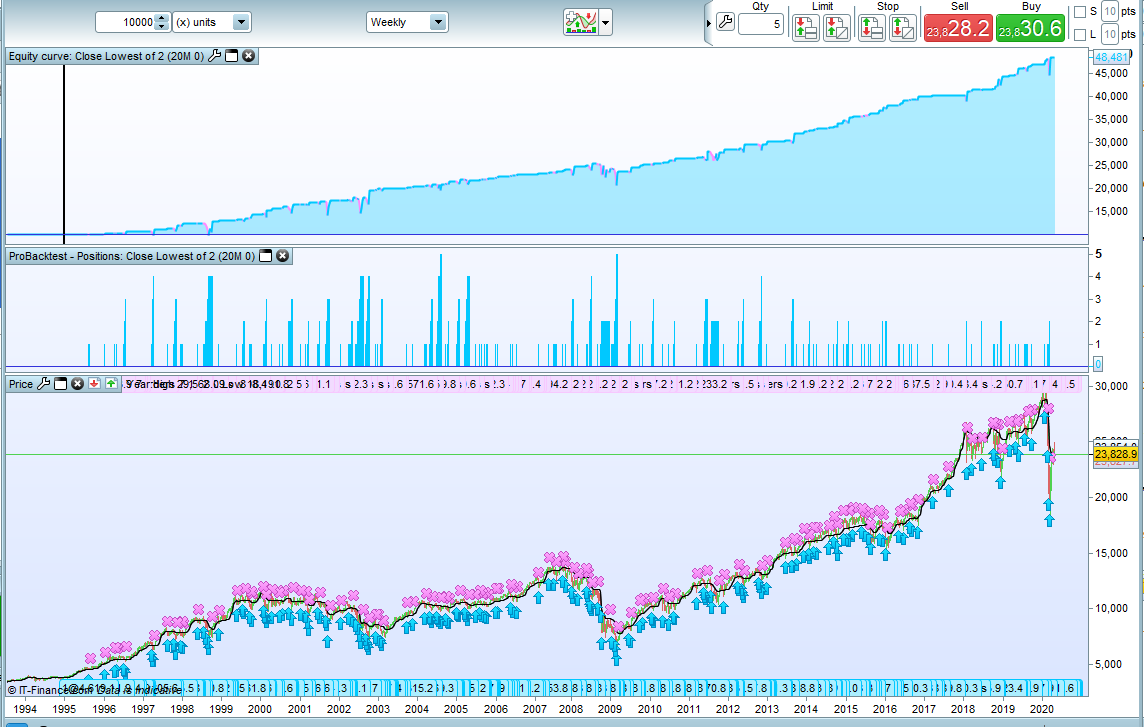Click second Stop order icon

[903, 28]
